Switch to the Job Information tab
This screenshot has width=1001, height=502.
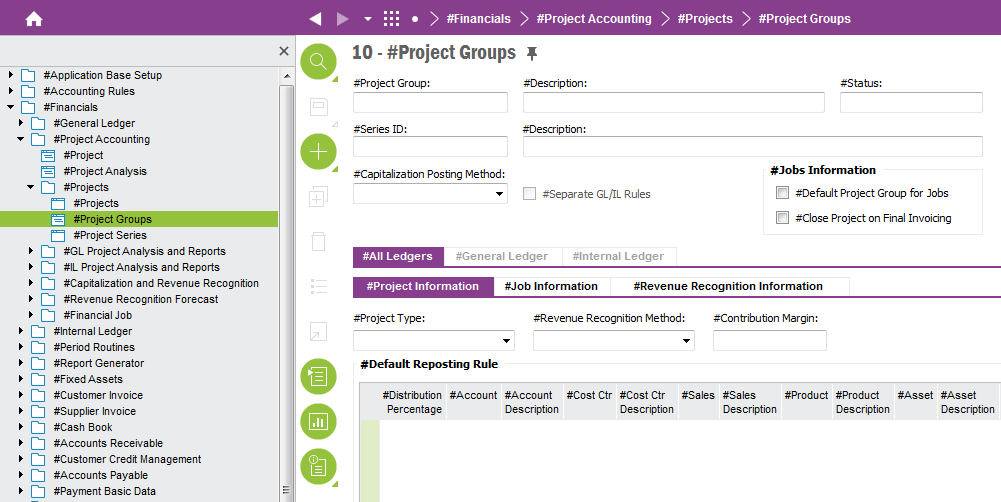552,287
